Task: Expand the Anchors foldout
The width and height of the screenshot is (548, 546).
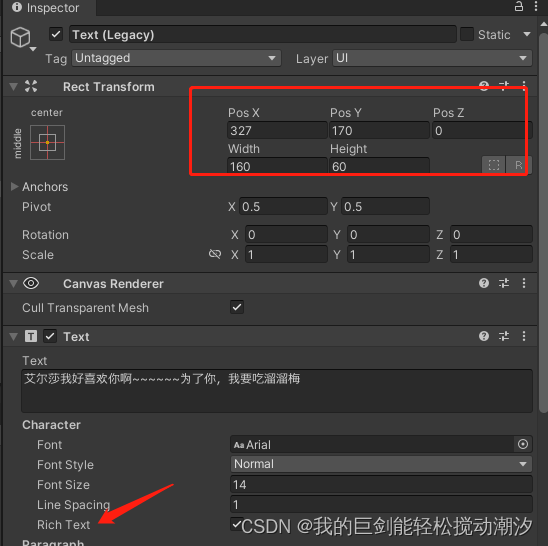Action: (14, 186)
